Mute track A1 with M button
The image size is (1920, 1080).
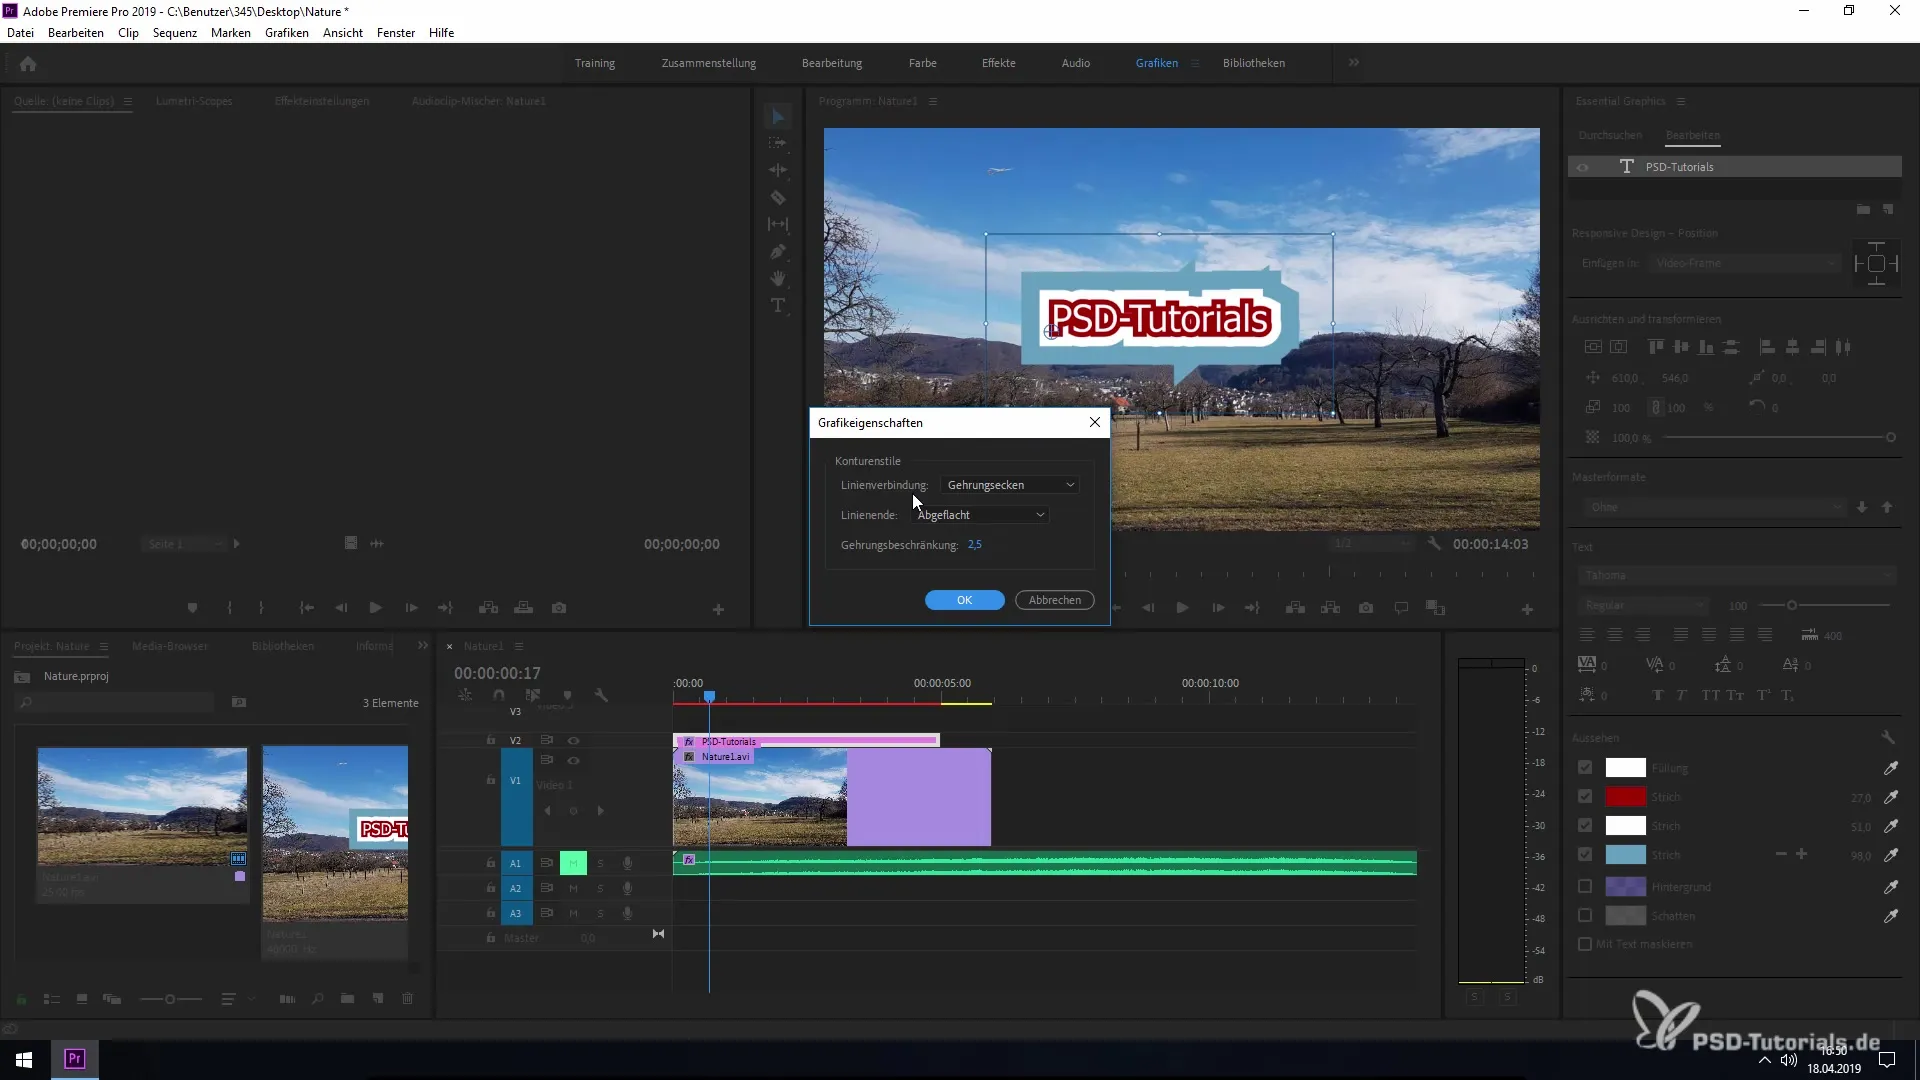coord(573,863)
